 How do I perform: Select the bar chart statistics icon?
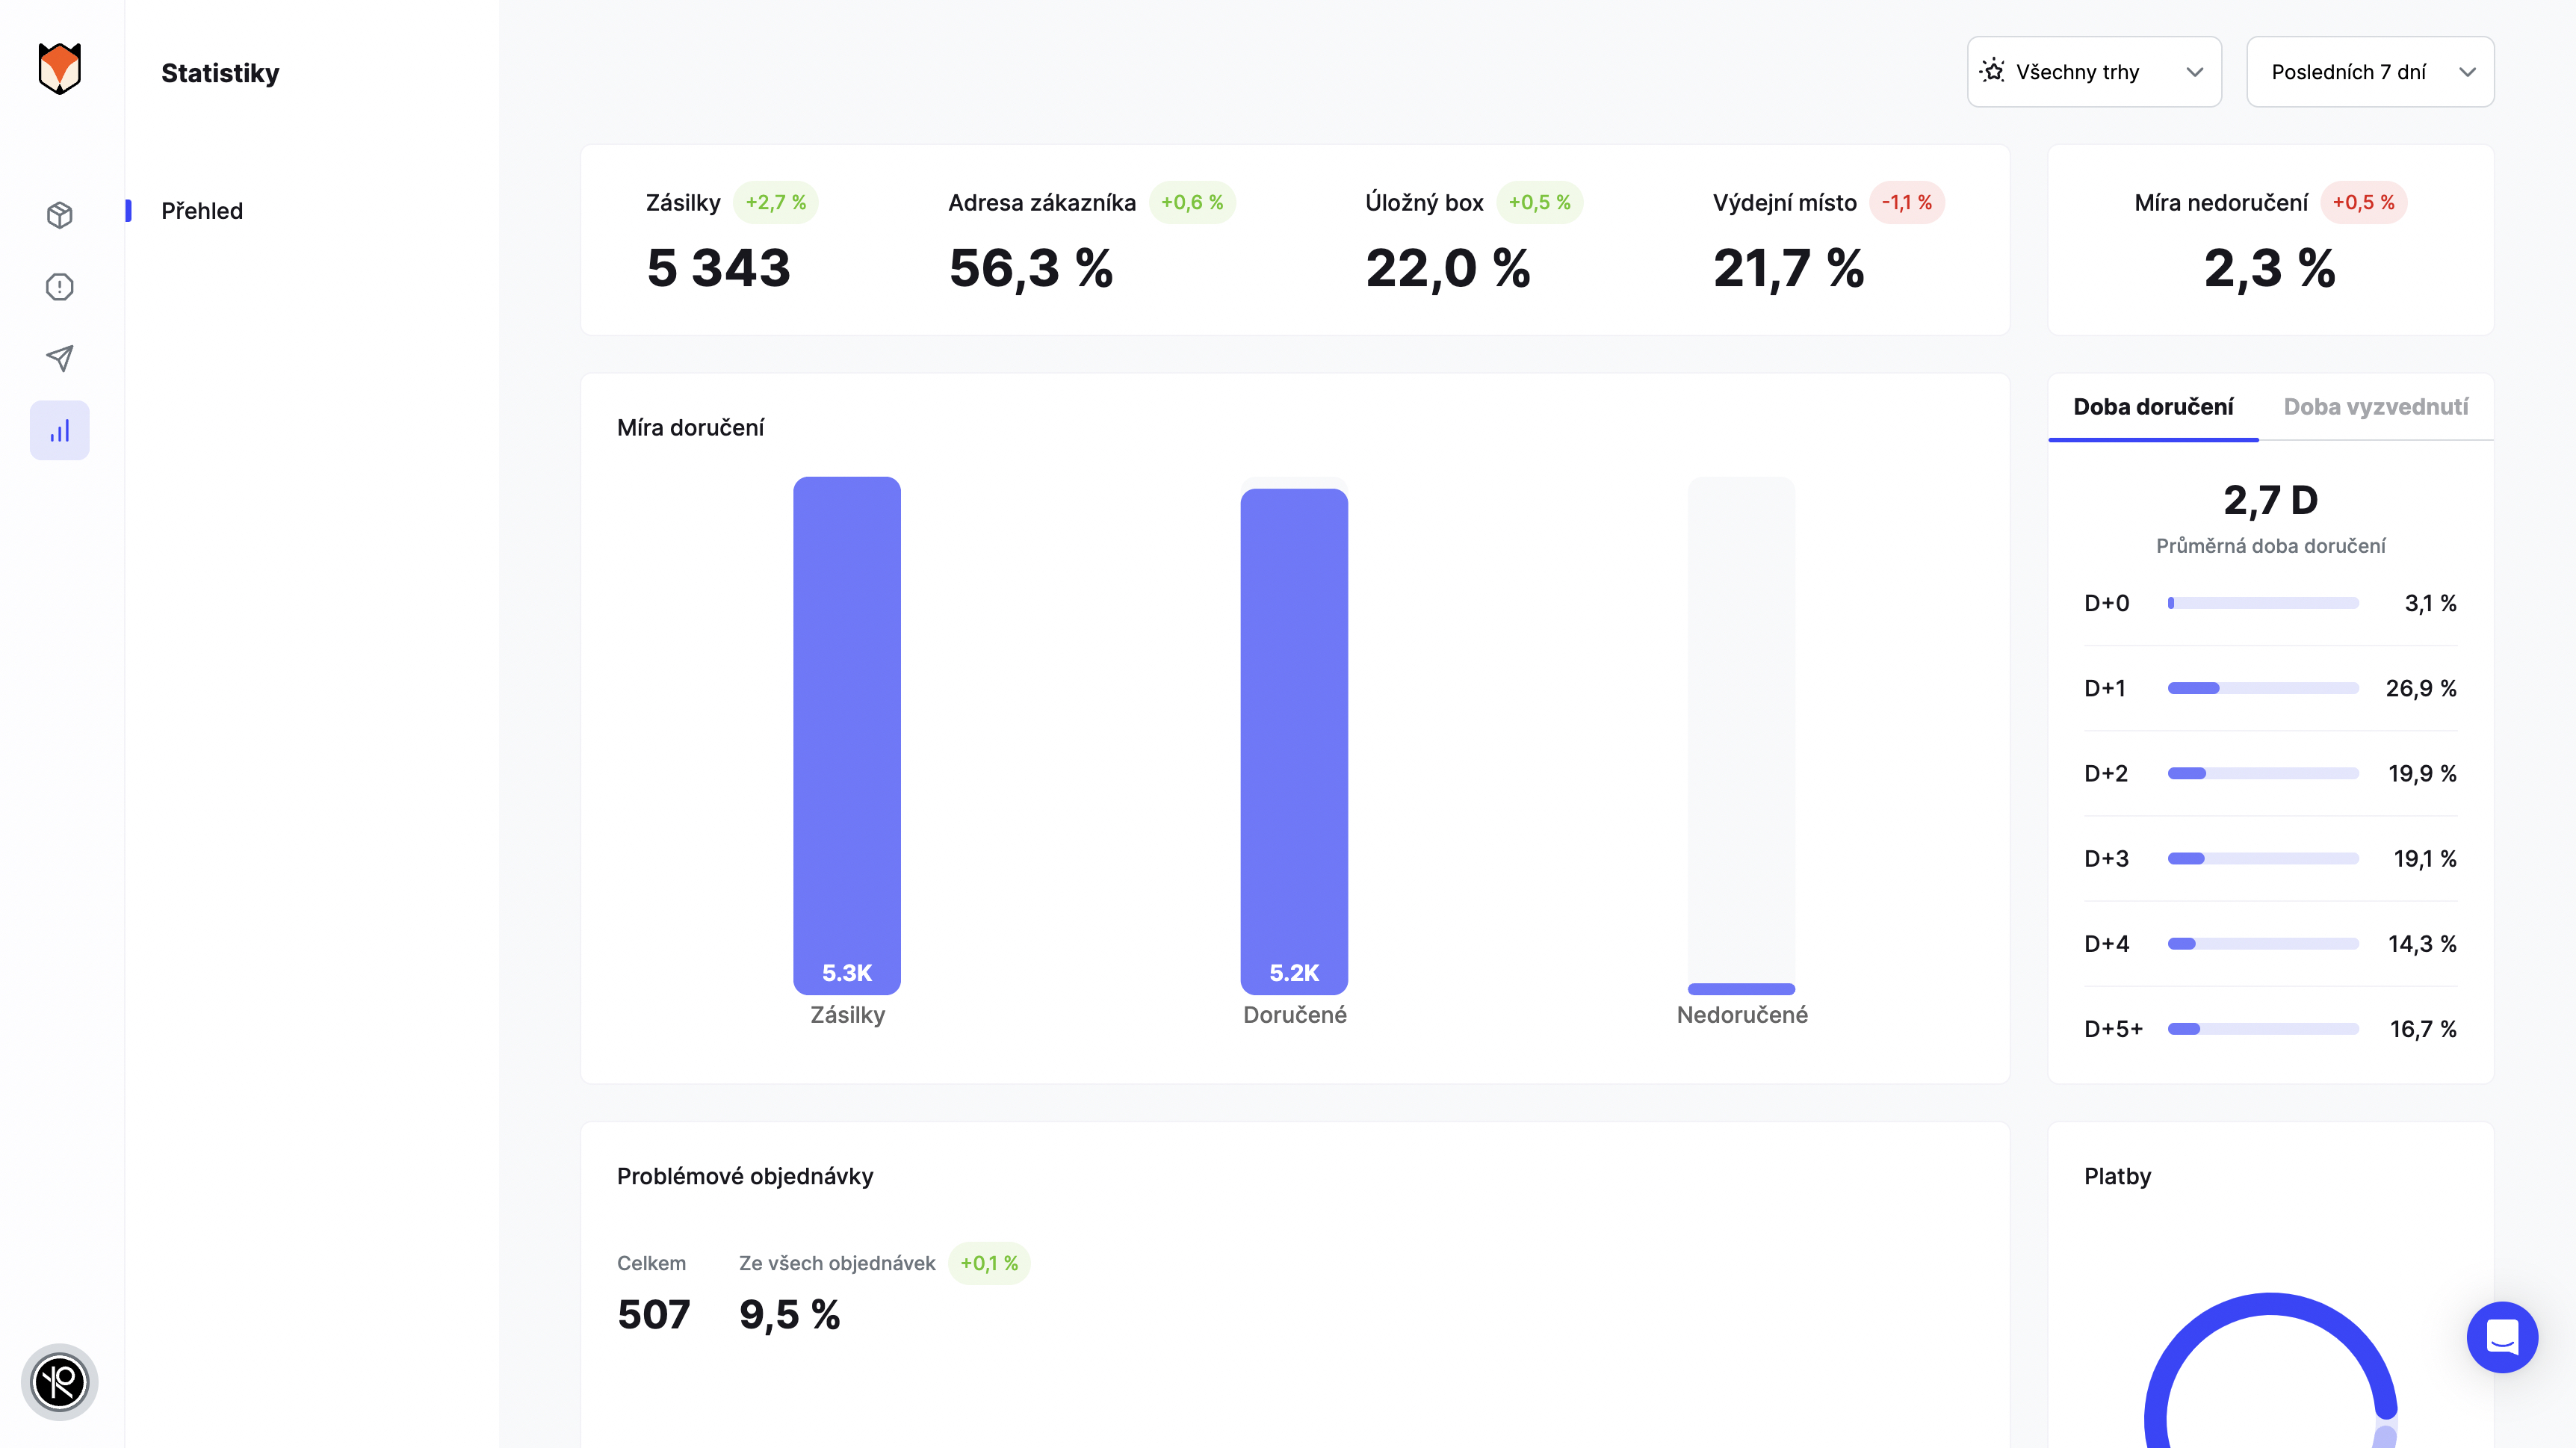[60, 431]
